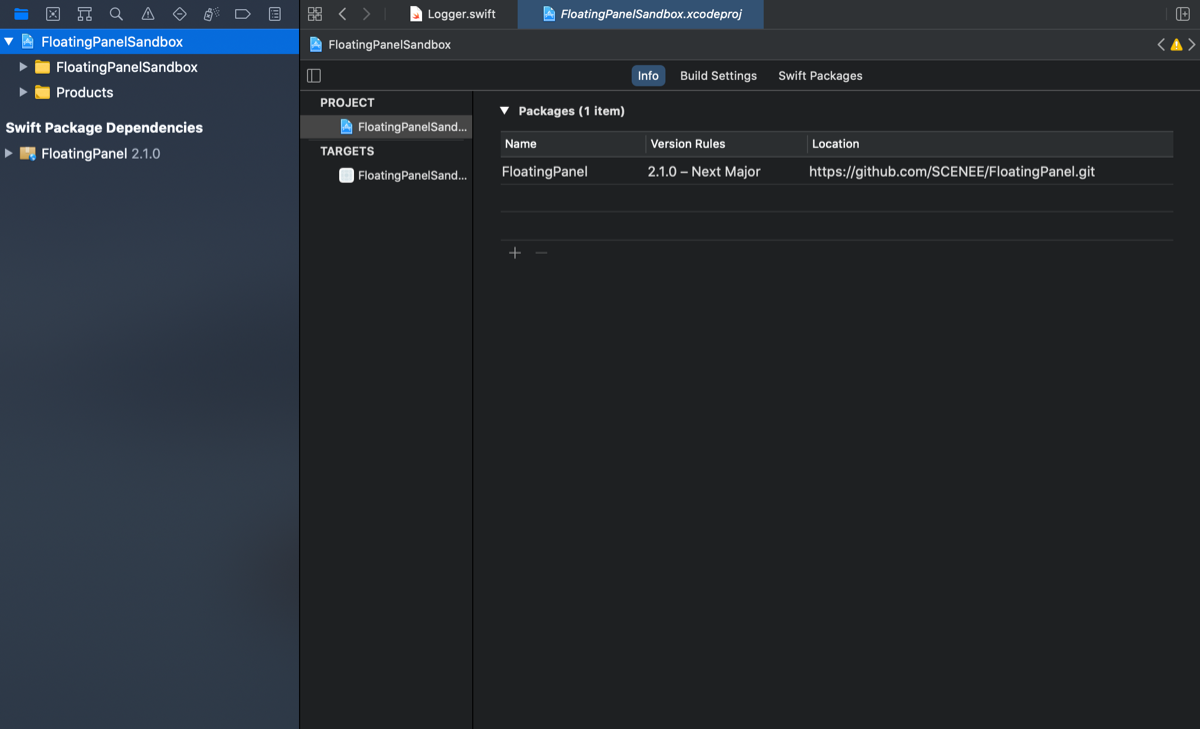The image size is (1200, 729).
Task: Add a package with the plus button
Action: pyautogui.click(x=515, y=253)
